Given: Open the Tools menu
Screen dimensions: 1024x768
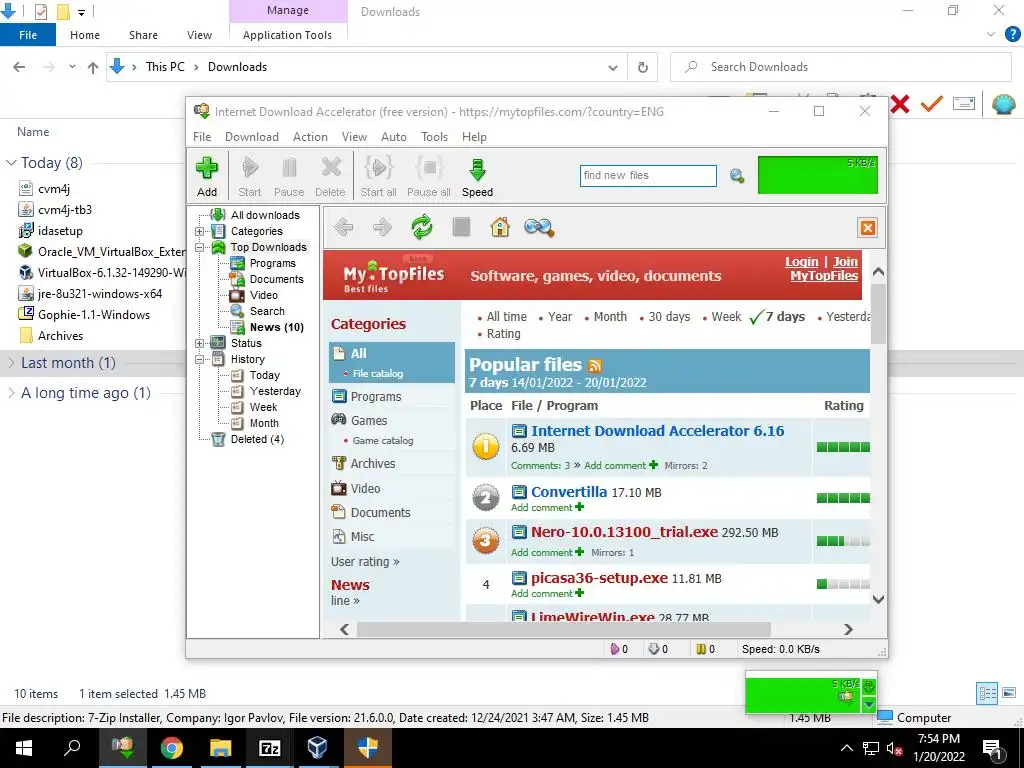Looking at the screenshot, I should [x=434, y=136].
